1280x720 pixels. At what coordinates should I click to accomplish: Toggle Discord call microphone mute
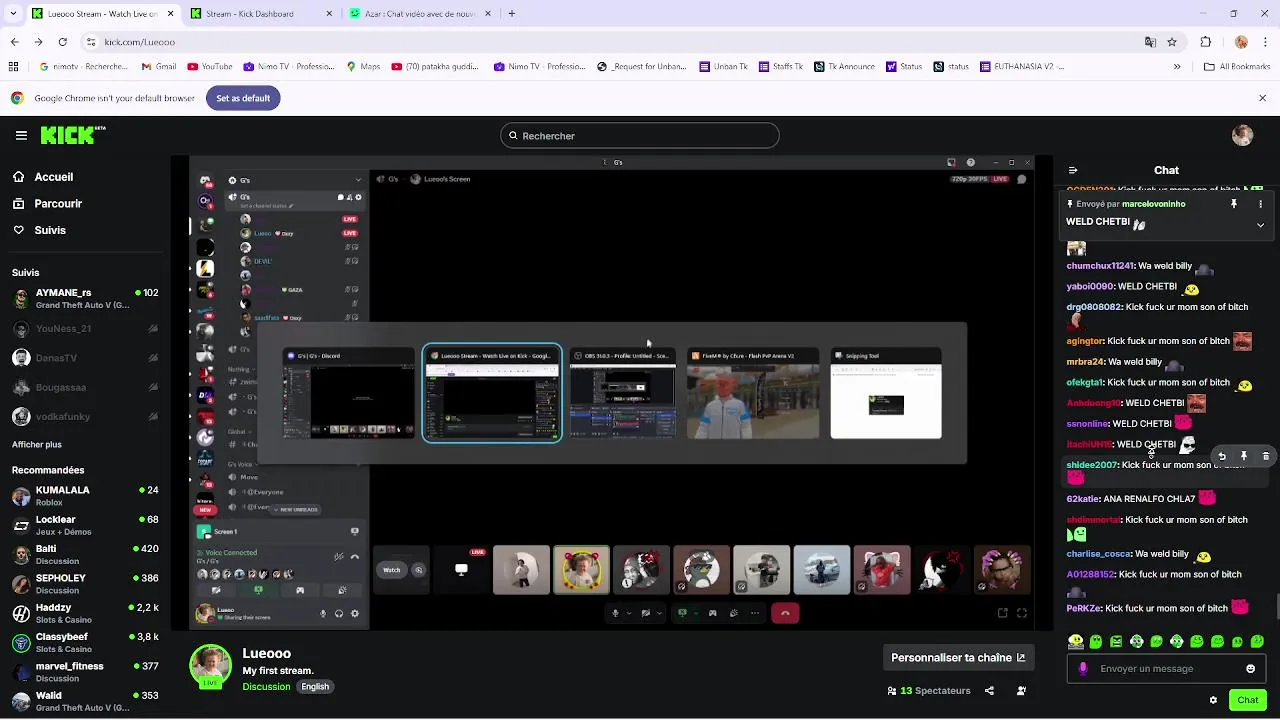tap(616, 613)
